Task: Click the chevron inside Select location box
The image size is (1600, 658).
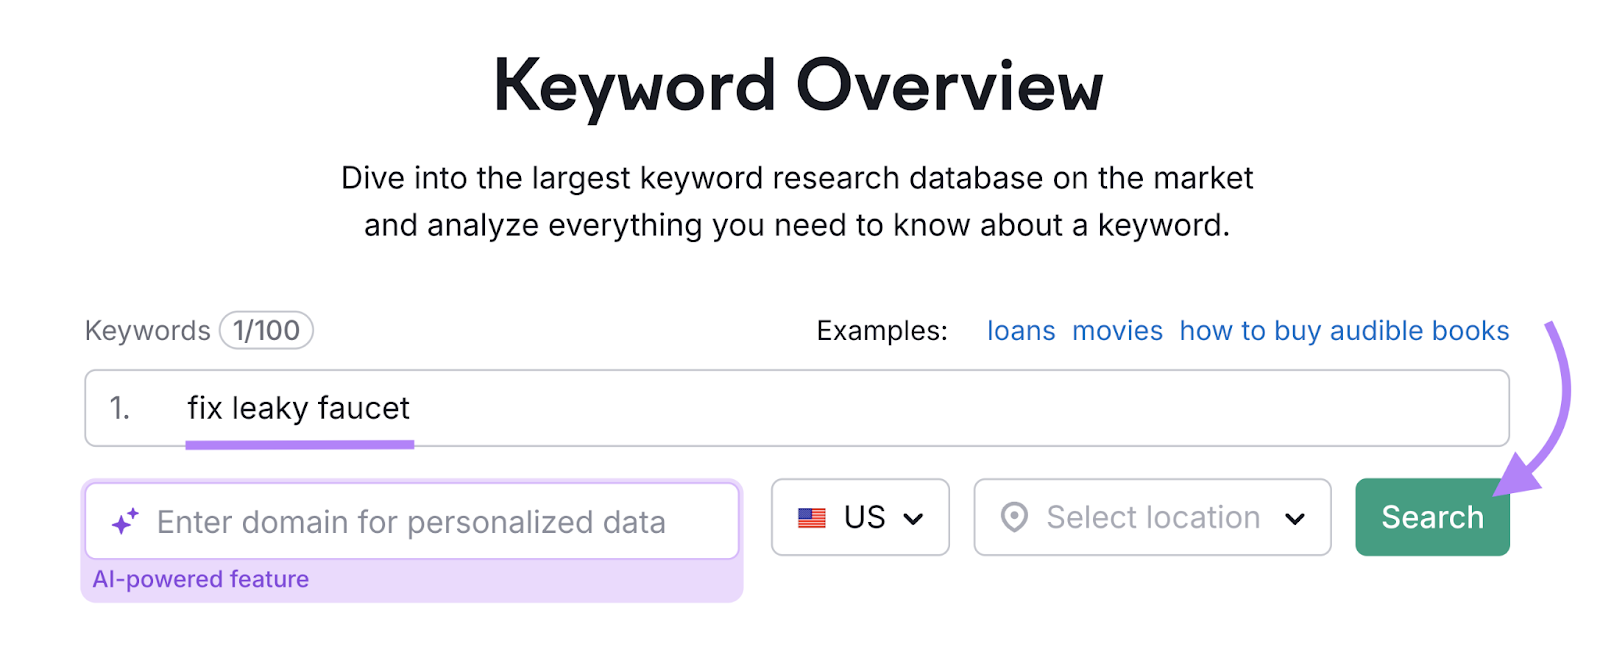Action: (1296, 519)
